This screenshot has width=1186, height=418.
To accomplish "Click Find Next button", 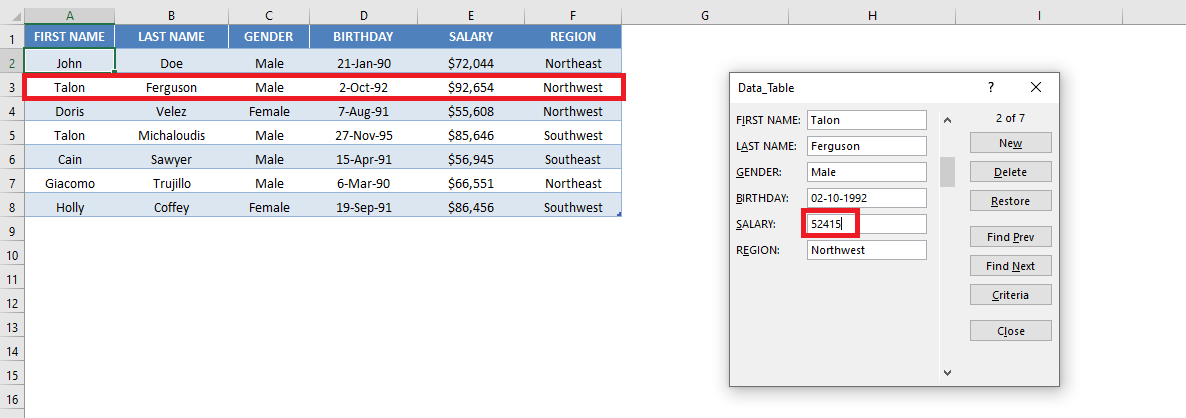I will coord(1011,265).
